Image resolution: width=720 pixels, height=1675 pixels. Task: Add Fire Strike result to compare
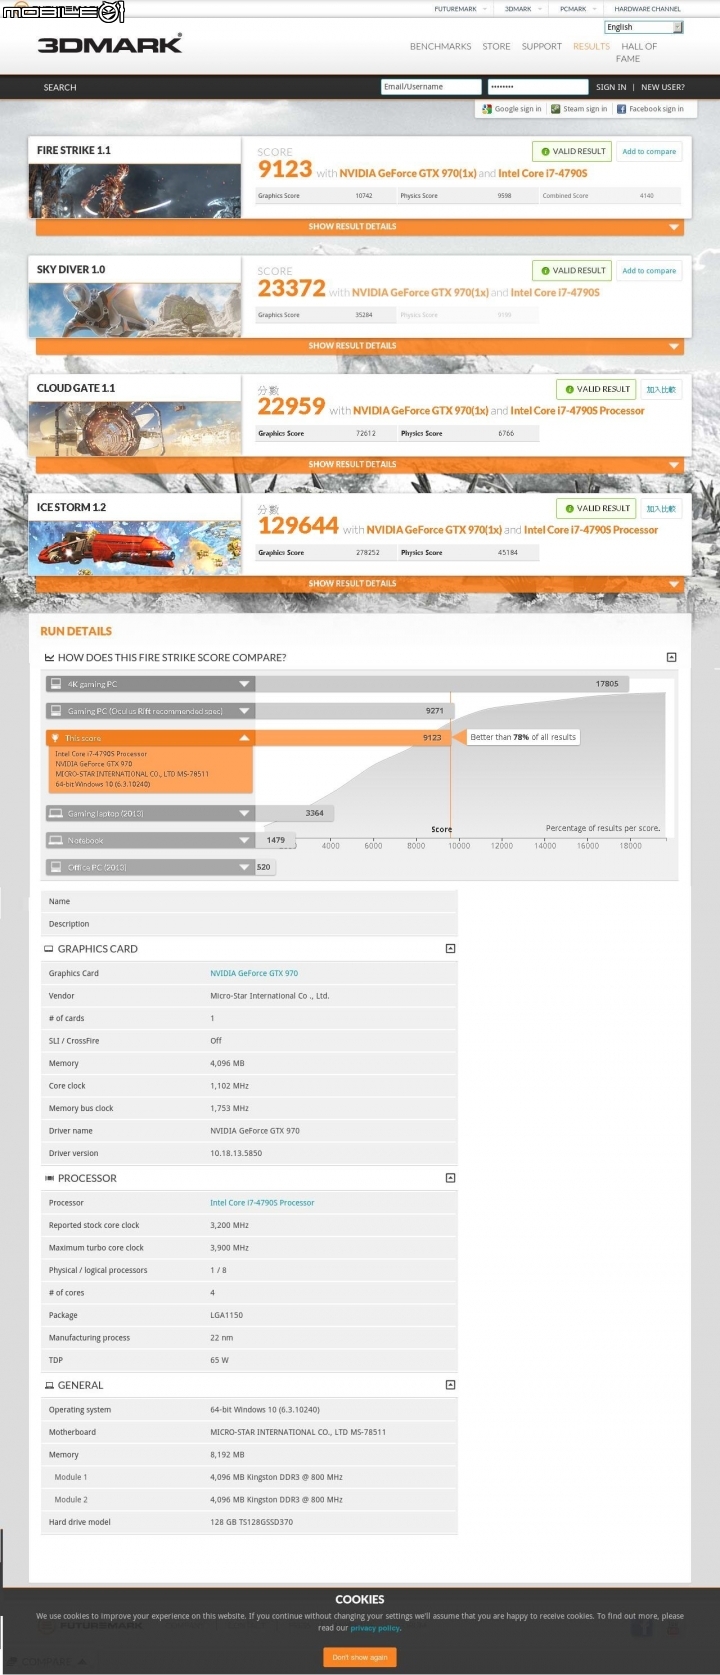pos(649,151)
